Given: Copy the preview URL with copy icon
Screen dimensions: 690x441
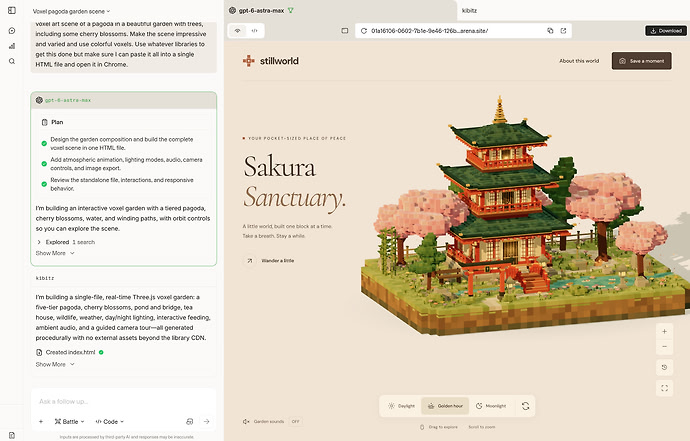Looking at the screenshot, I should coord(550,31).
